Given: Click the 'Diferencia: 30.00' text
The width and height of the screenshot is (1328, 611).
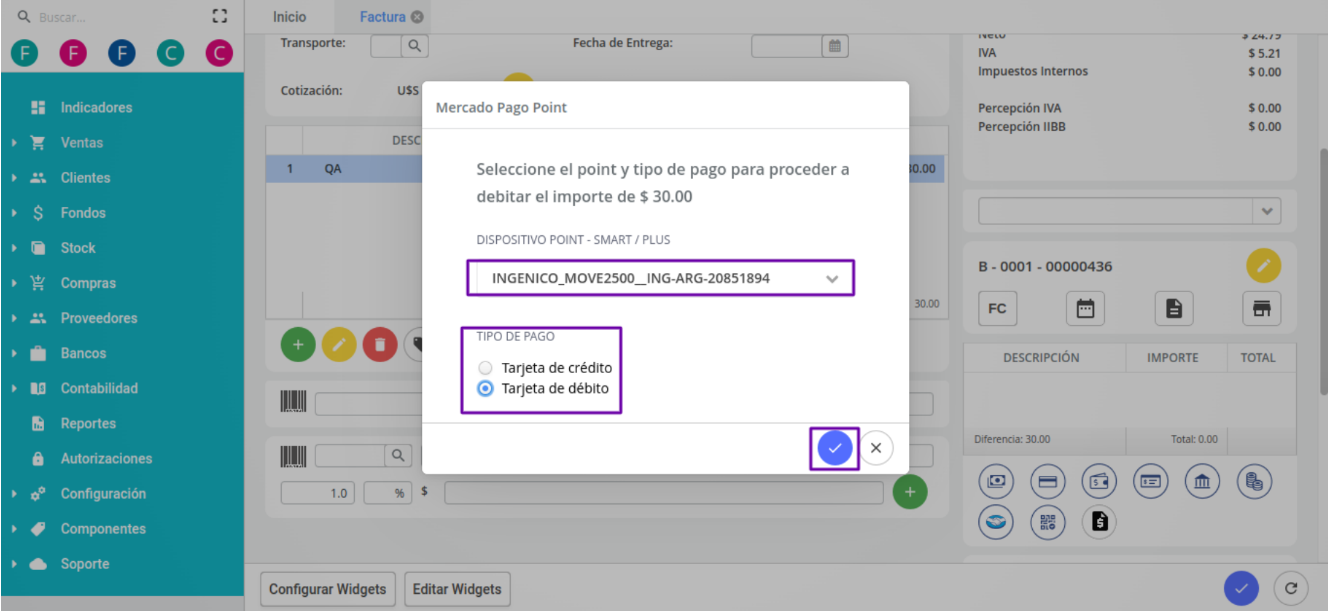Looking at the screenshot, I should click(1011, 439).
